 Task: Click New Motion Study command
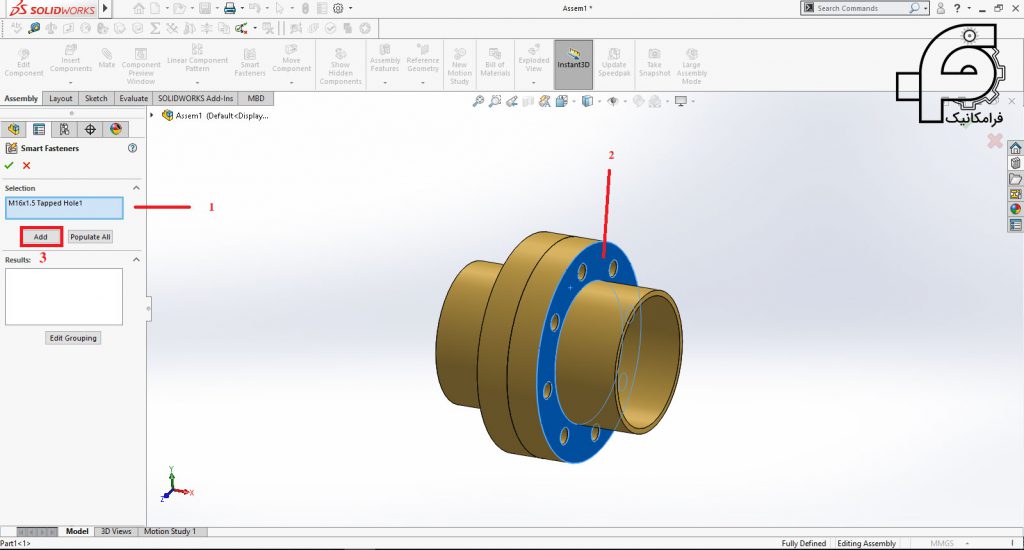point(460,66)
